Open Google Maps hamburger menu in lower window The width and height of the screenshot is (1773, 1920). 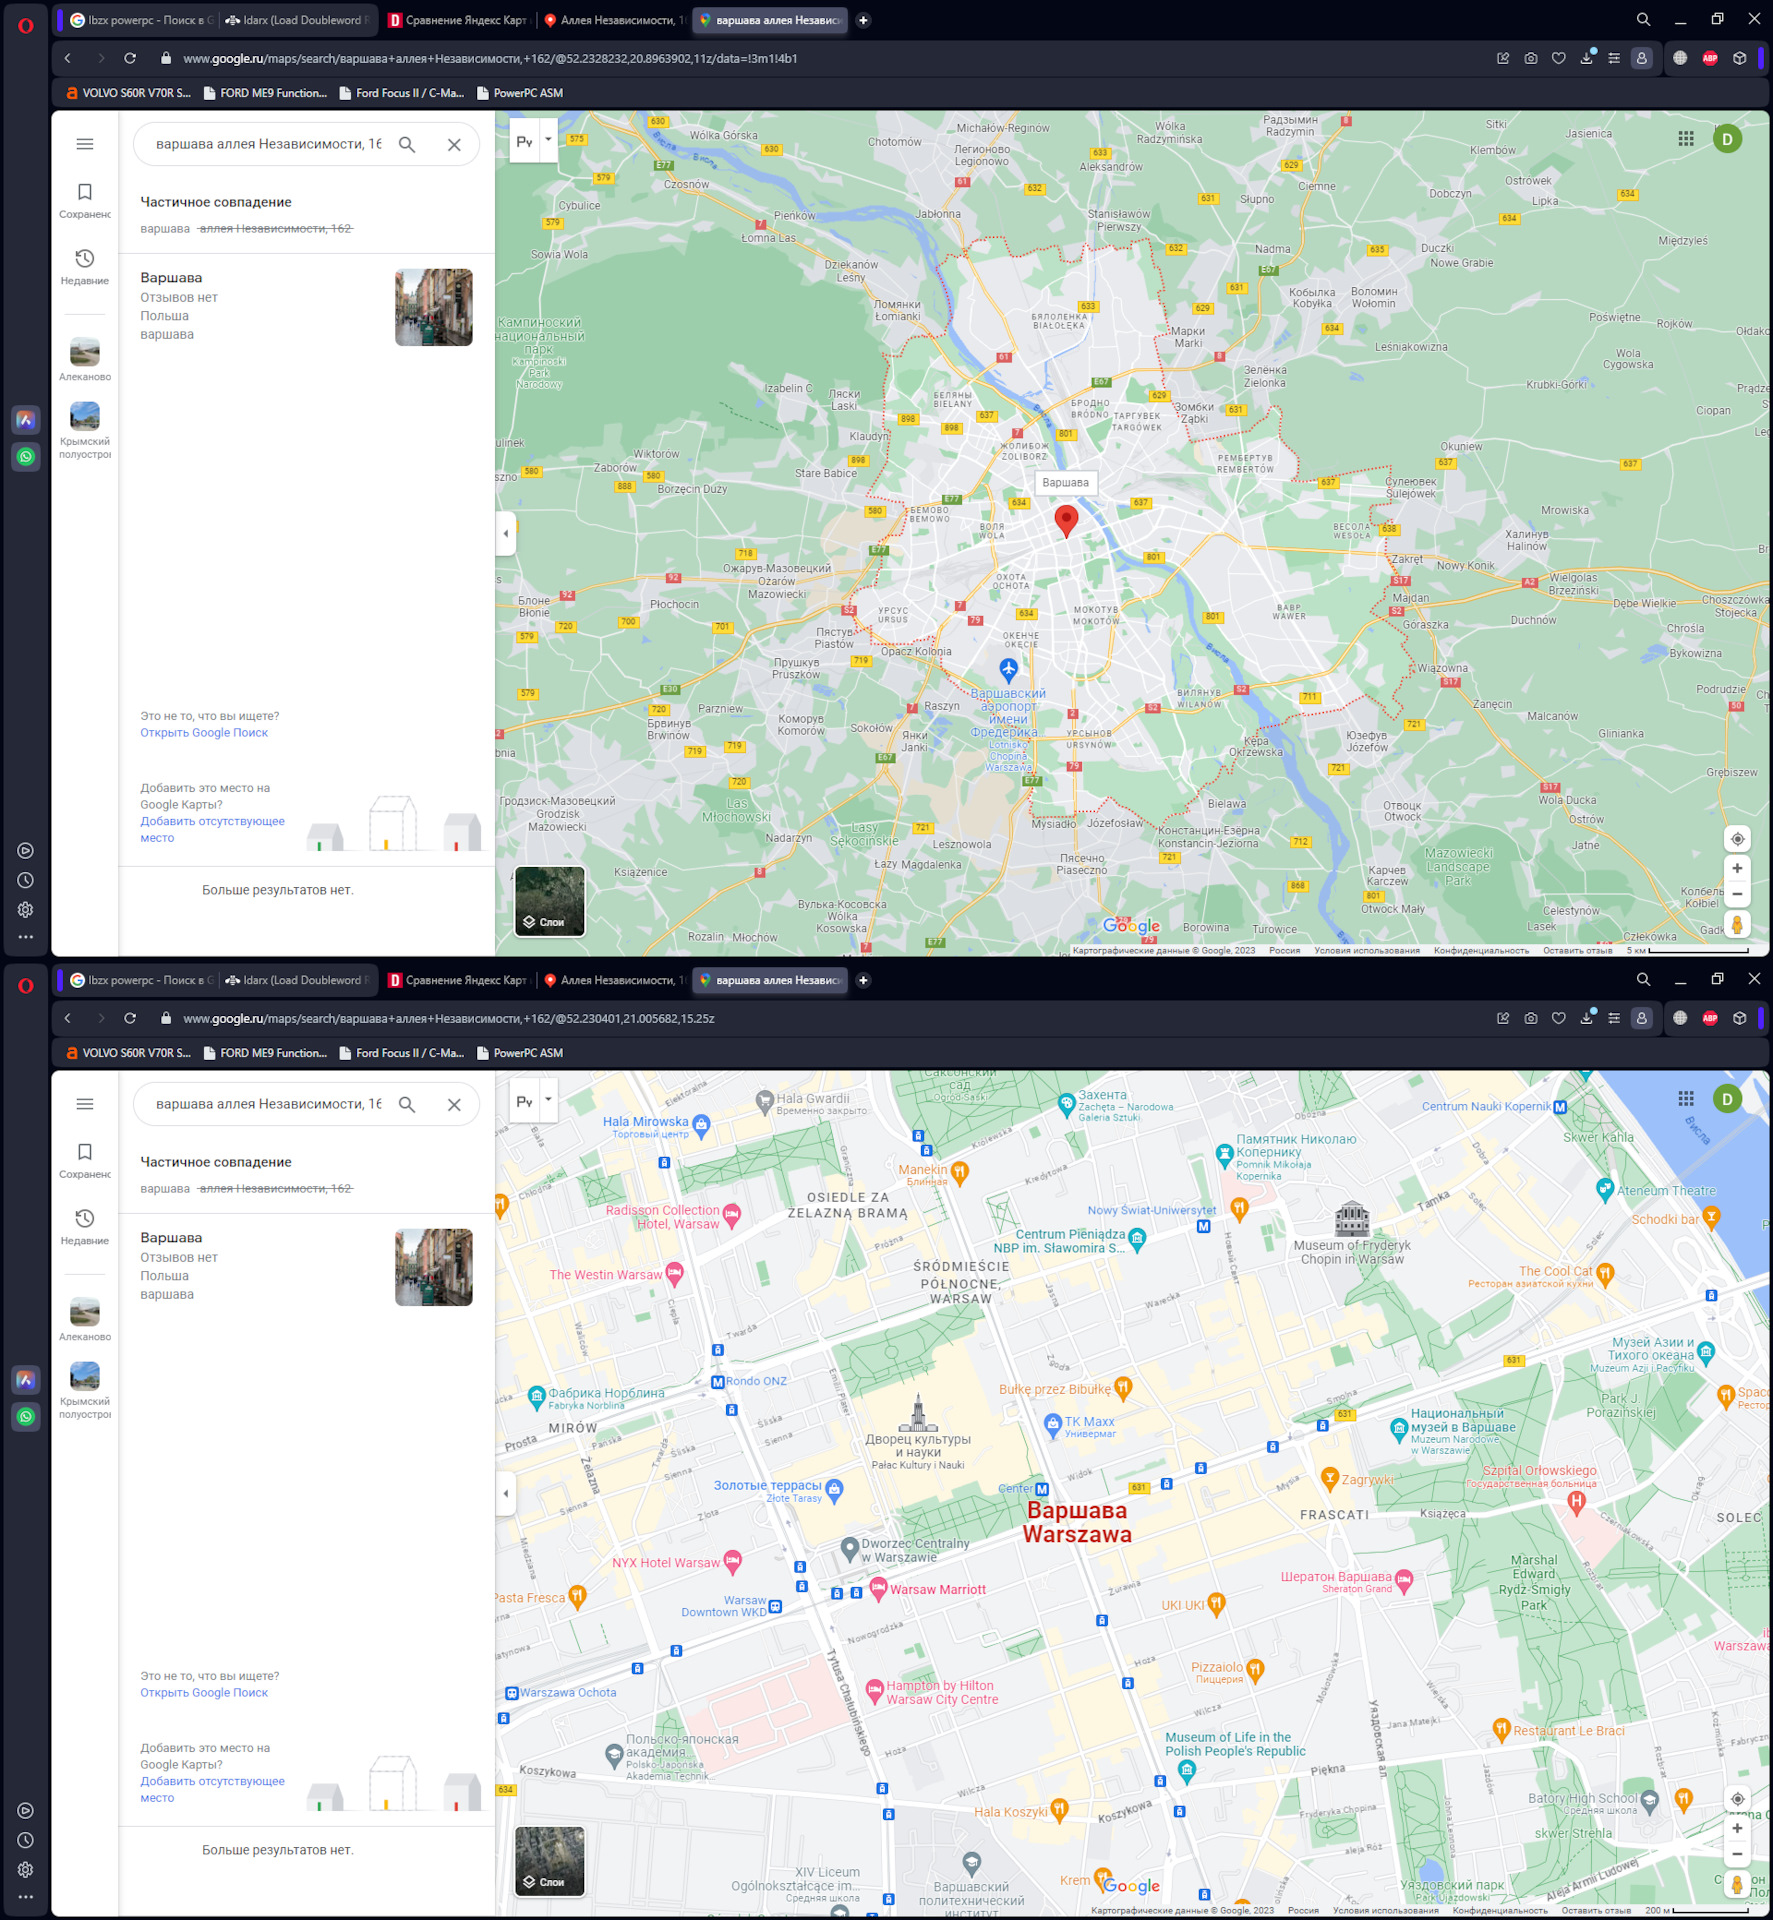[x=85, y=1104]
